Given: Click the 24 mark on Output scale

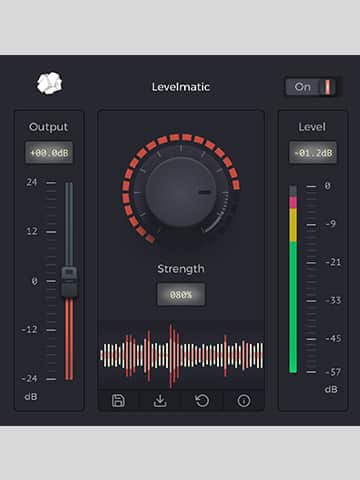Looking at the screenshot, I should point(32,182).
